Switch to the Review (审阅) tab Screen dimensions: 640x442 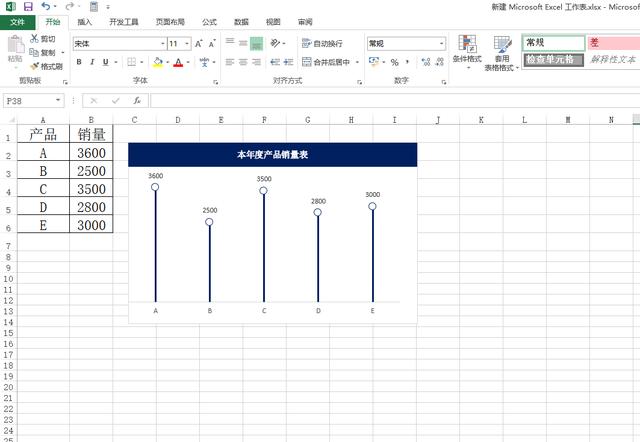pos(305,22)
